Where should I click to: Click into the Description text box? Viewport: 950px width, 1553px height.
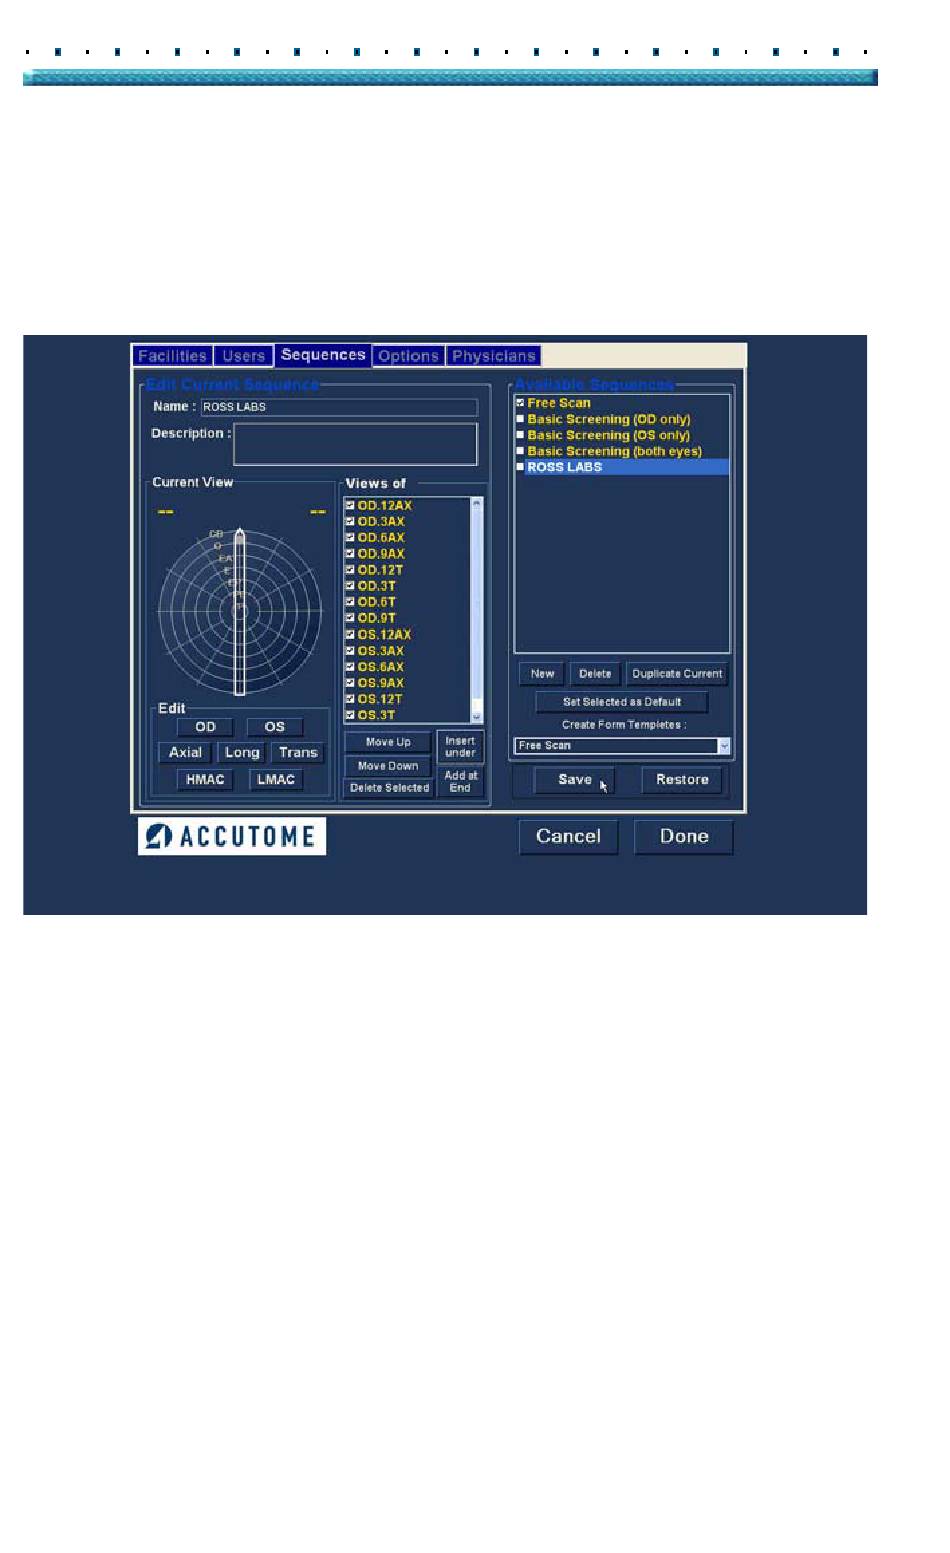[x=355, y=444]
